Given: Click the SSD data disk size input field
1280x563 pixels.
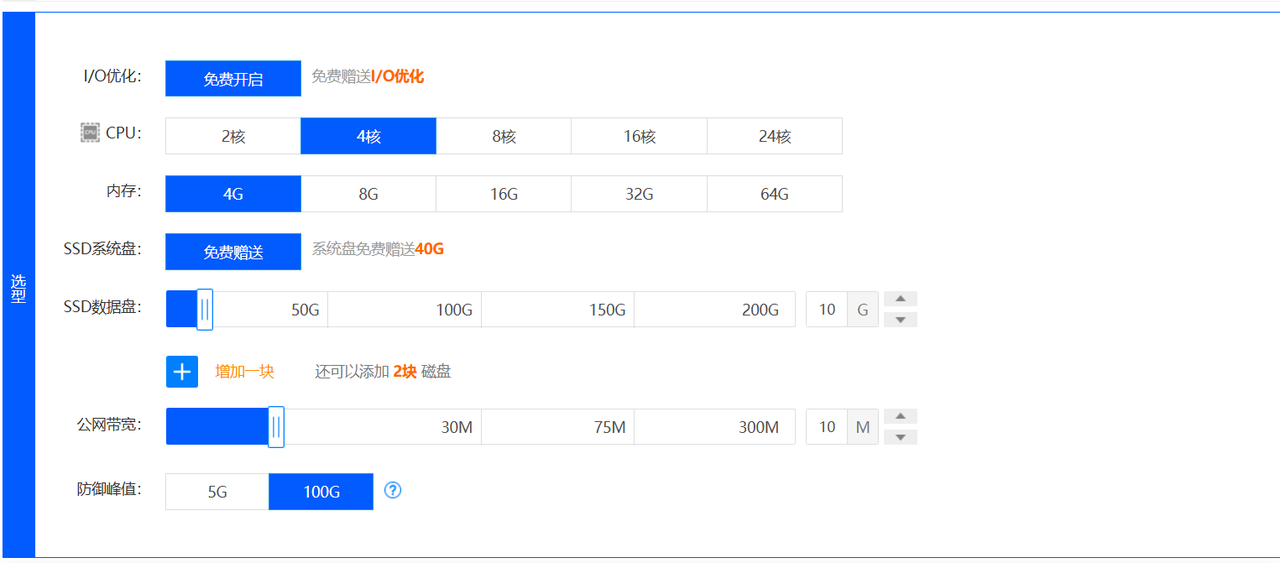Looking at the screenshot, I should (x=827, y=310).
